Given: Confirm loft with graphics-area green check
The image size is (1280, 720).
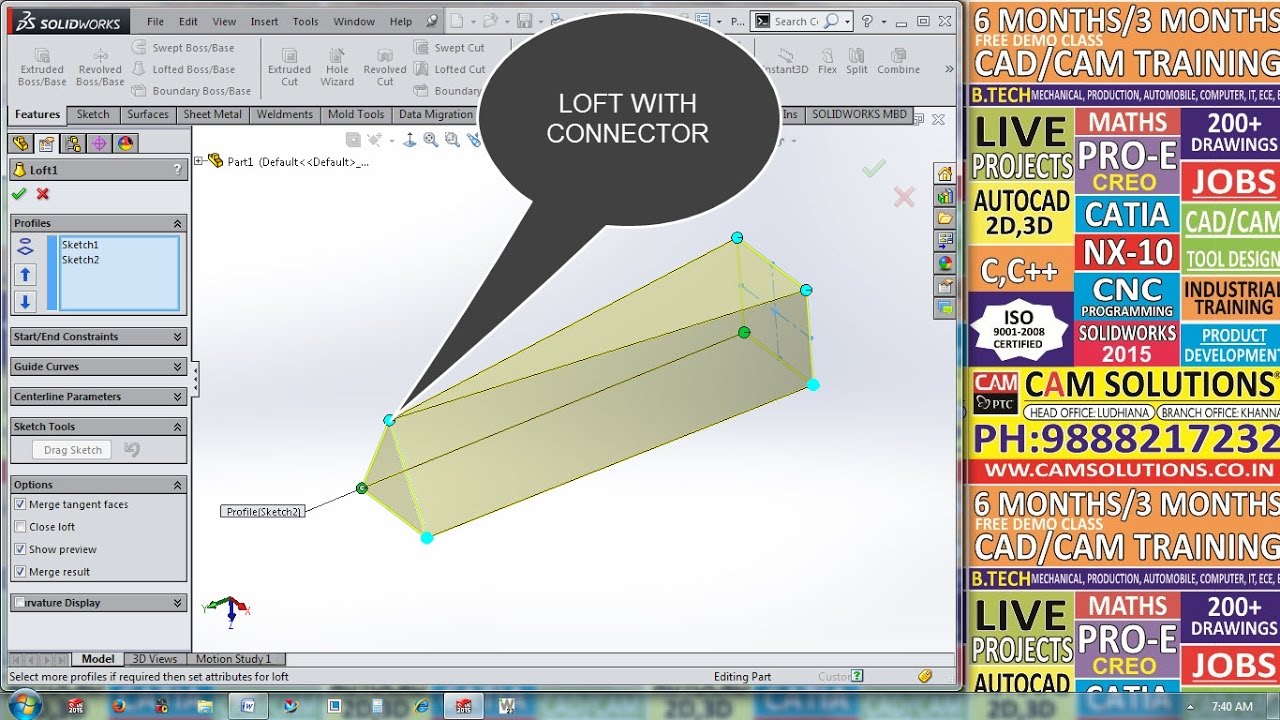Looking at the screenshot, I should click(x=874, y=169).
